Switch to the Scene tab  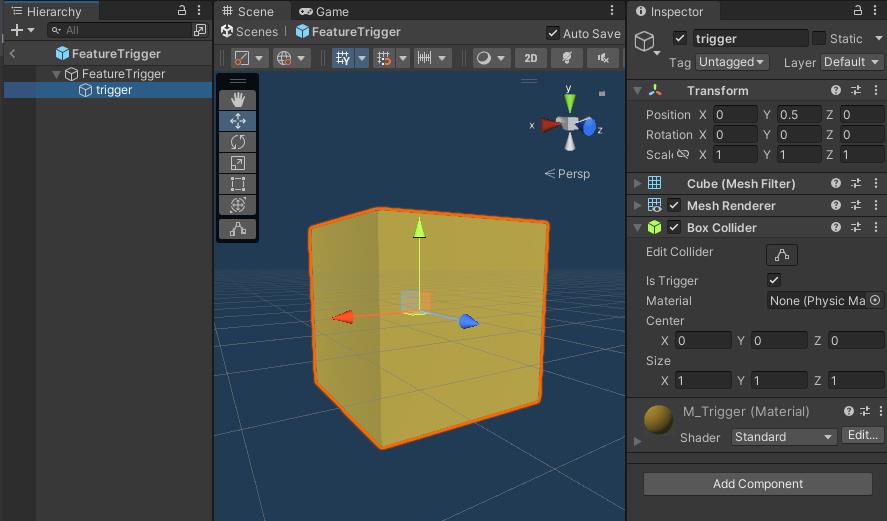pyautogui.click(x=248, y=11)
